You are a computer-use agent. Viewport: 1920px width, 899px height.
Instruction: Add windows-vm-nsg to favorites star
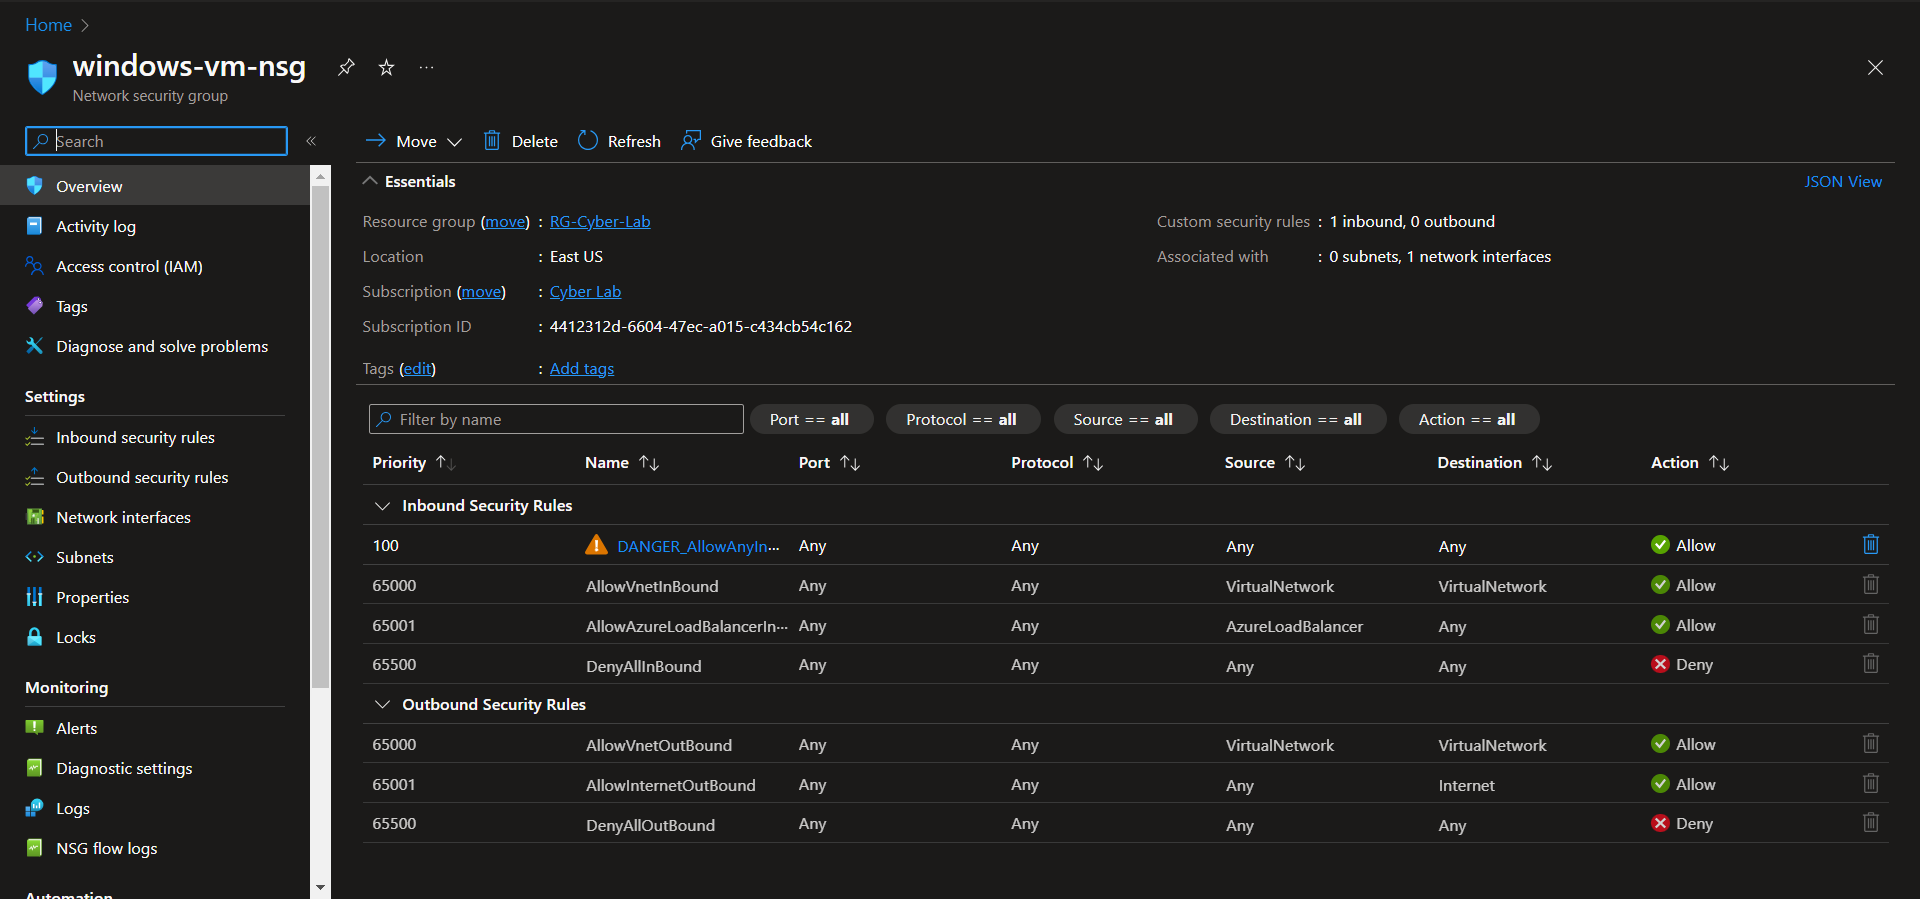click(x=386, y=67)
